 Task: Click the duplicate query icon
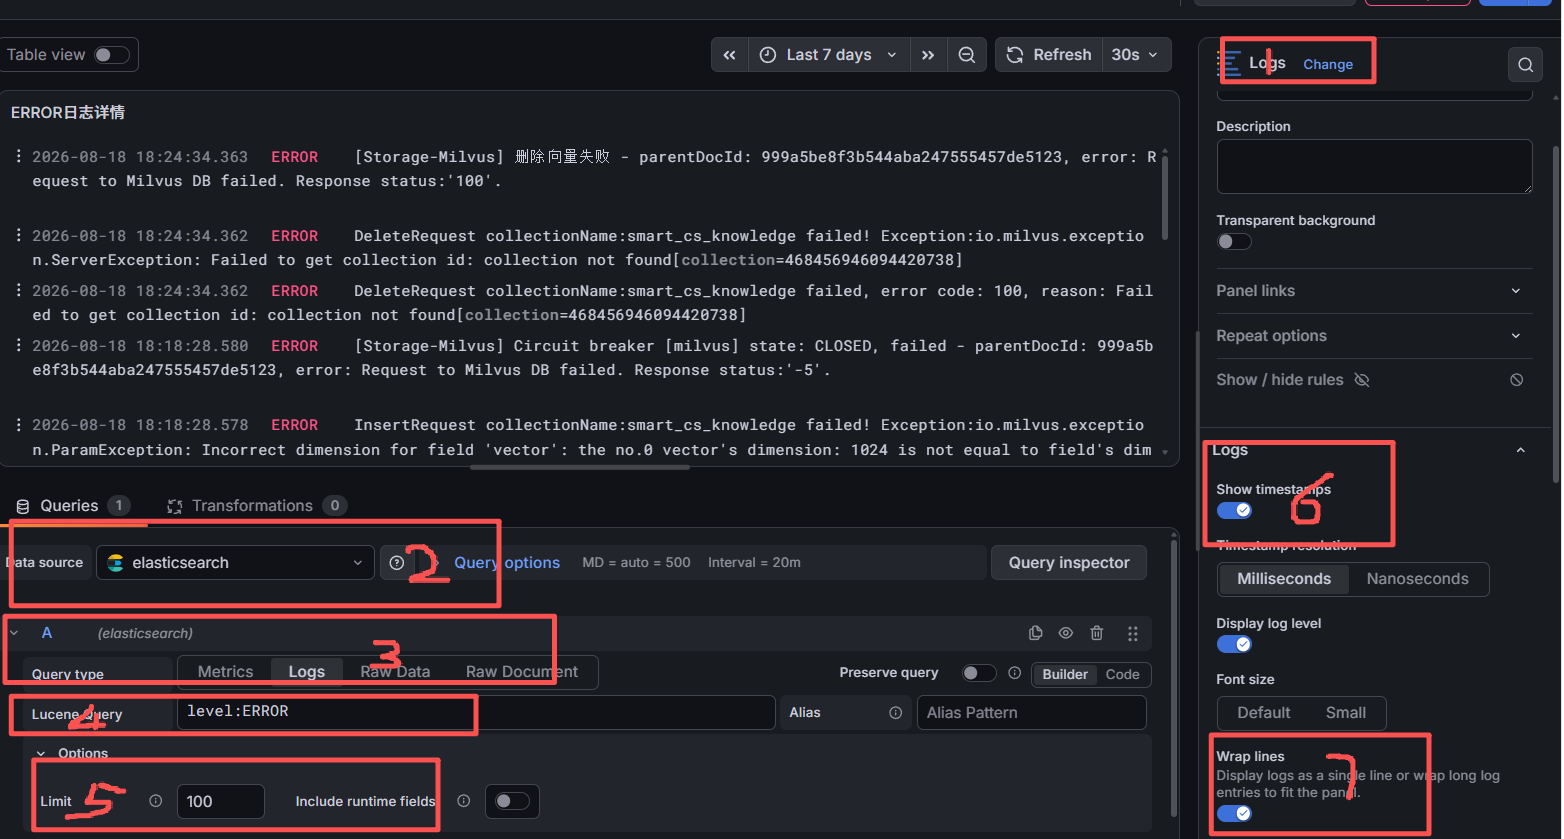coord(1036,633)
